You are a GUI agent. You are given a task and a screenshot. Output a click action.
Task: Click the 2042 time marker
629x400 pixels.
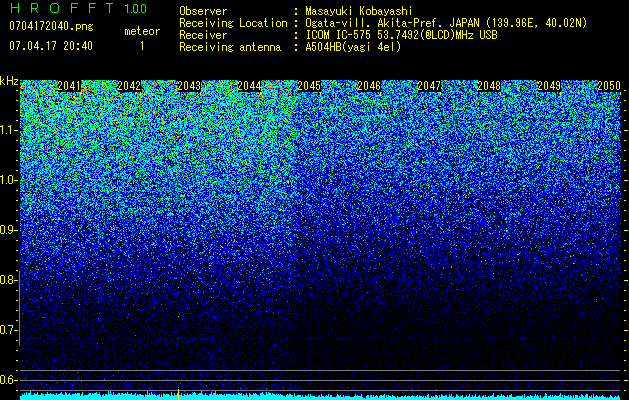click(129, 86)
